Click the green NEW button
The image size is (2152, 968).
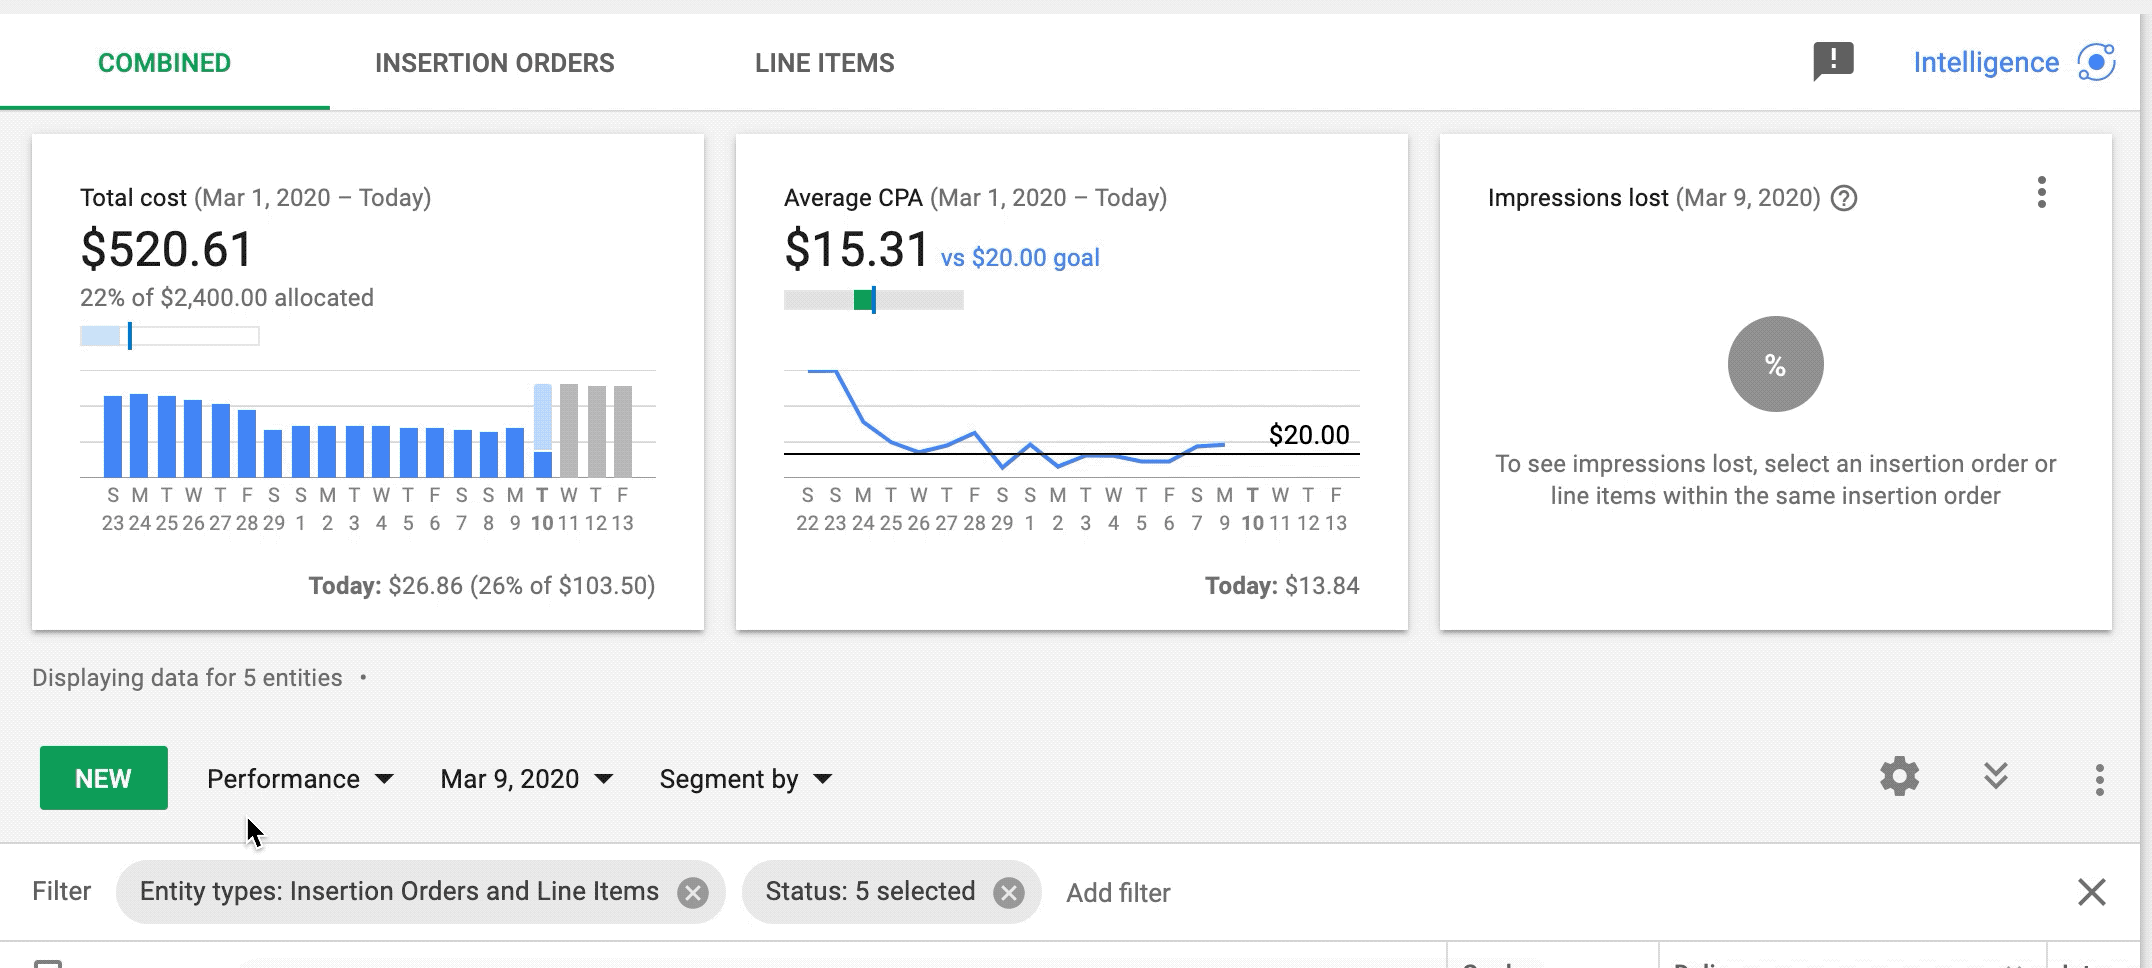103,778
